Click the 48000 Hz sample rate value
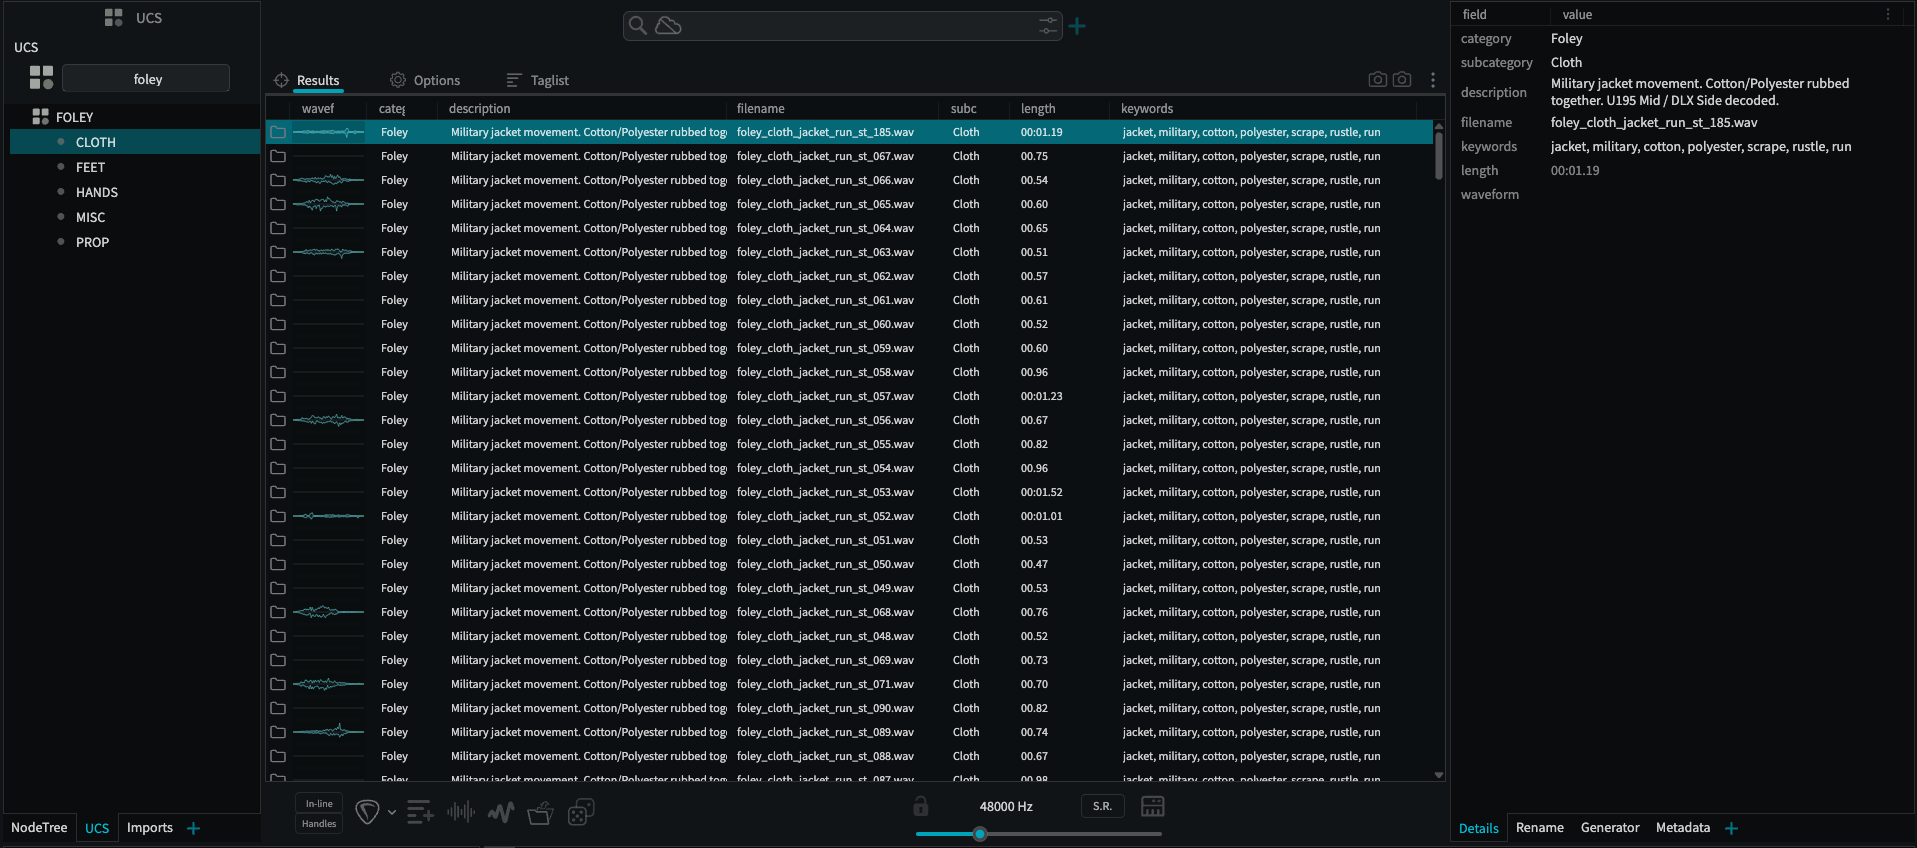 coord(1006,806)
